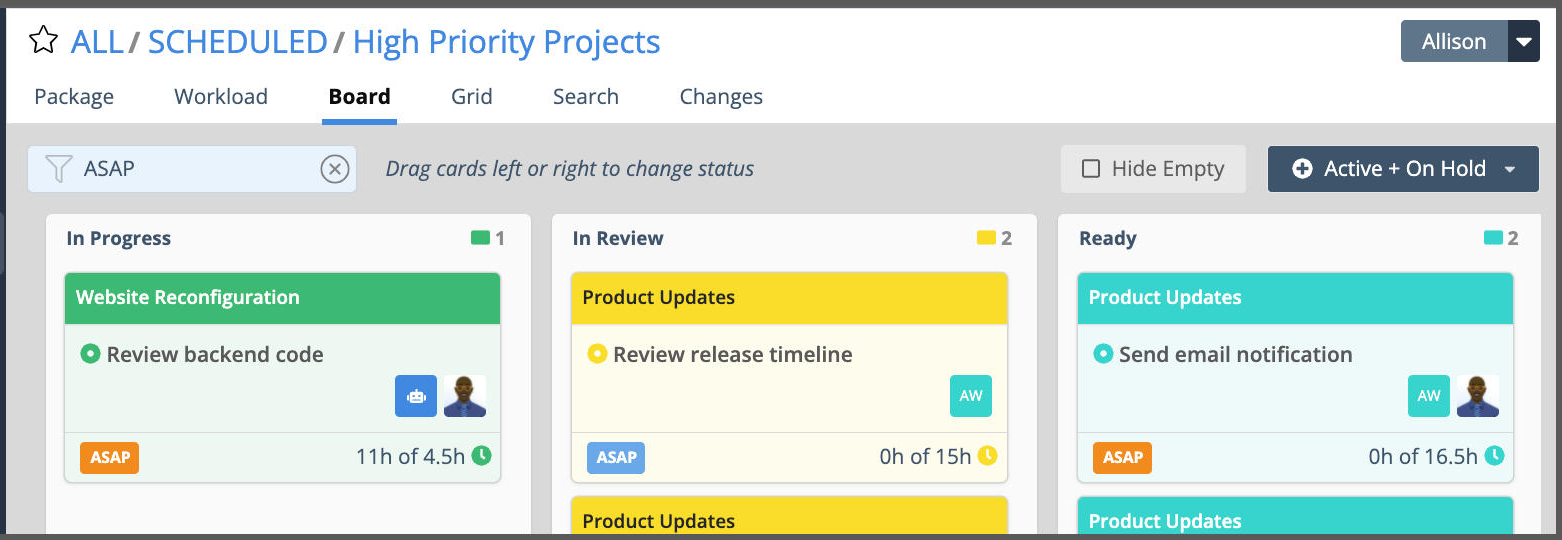Screen dimensions: 1562x540
Task: Open the Changes tab
Action: [721, 97]
